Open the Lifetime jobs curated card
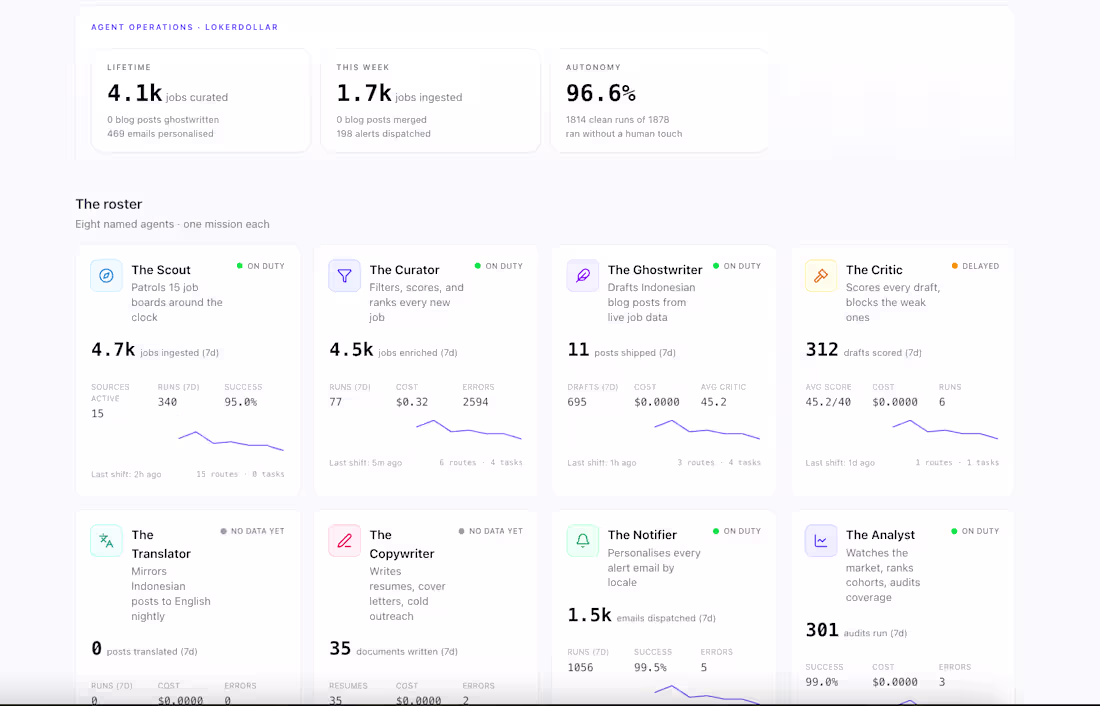Viewport: 1100px width, 706px height. point(201,100)
